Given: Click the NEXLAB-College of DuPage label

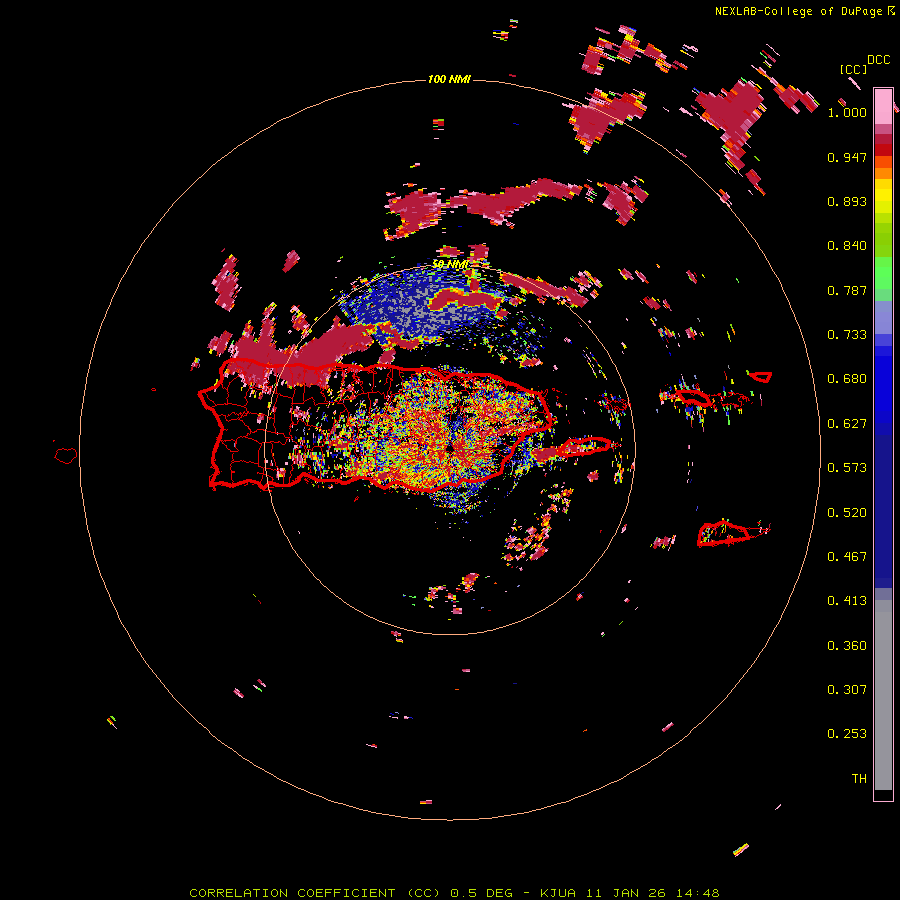Looking at the screenshot, I should coord(798,11).
